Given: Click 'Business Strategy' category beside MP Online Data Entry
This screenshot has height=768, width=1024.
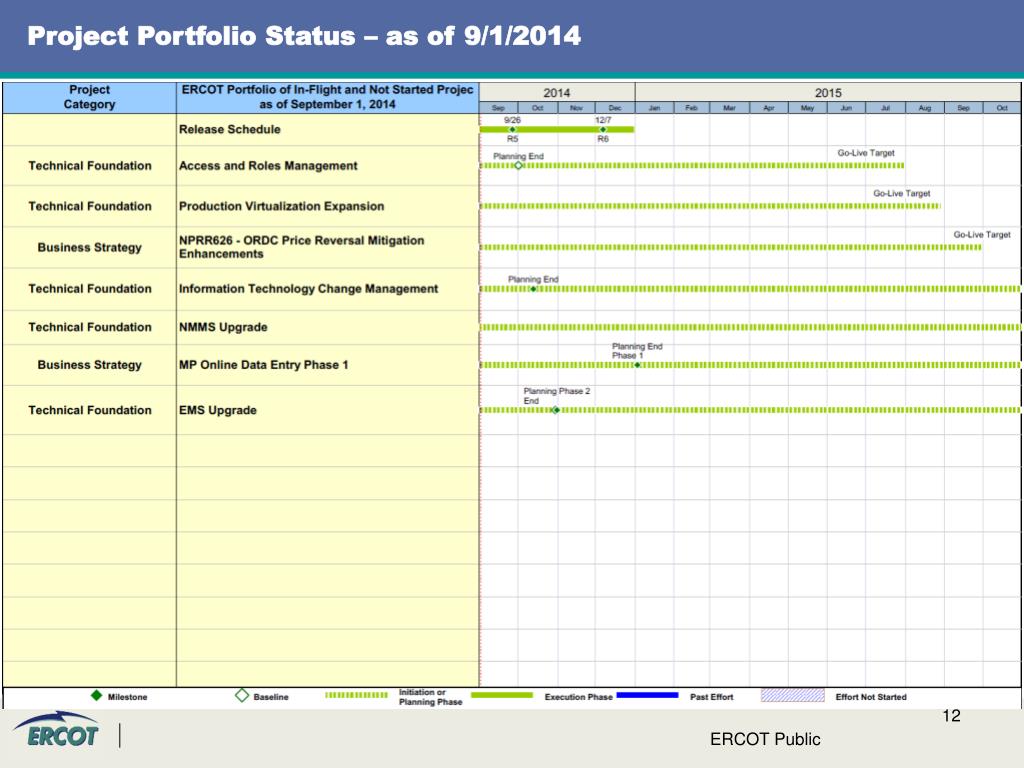Looking at the screenshot, I should coord(89,365).
